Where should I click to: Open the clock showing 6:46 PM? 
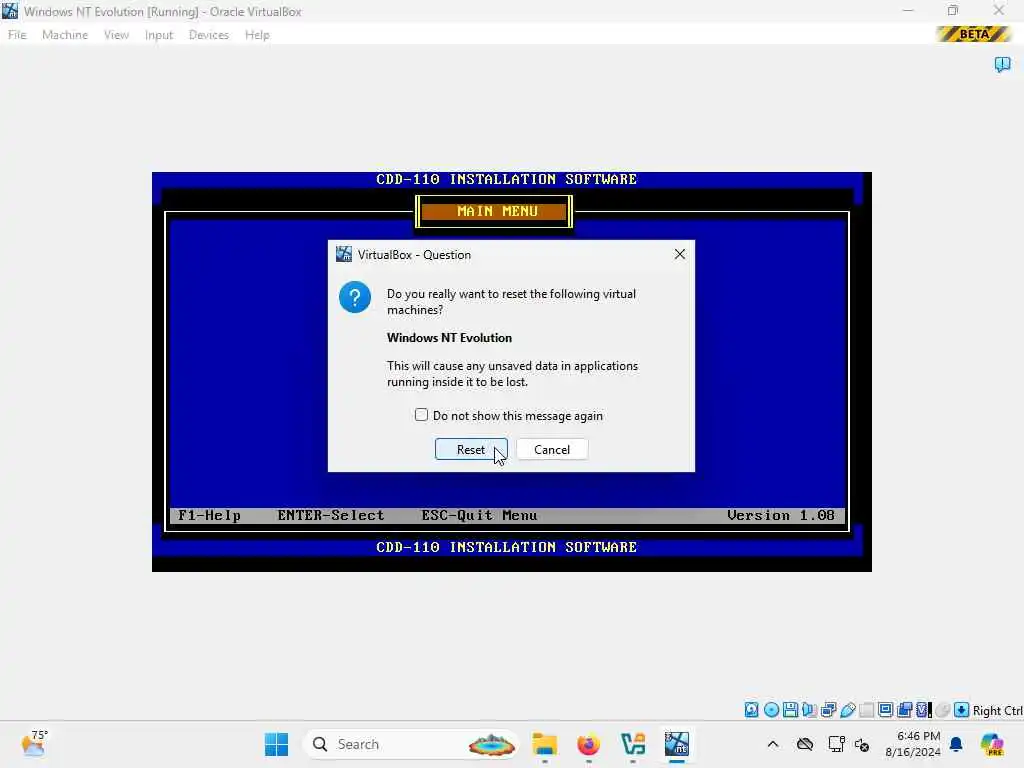913,744
